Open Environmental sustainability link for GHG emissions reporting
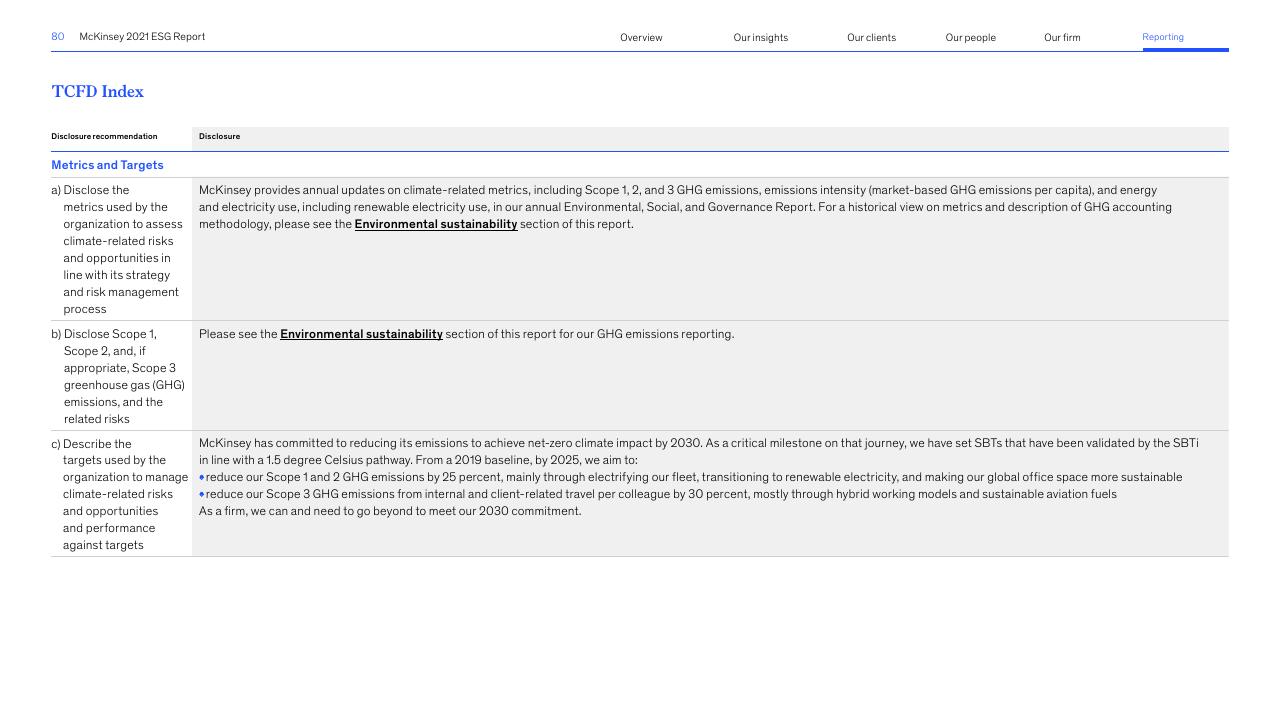Viewport: 1280px width, 721px height. (361, 334)
